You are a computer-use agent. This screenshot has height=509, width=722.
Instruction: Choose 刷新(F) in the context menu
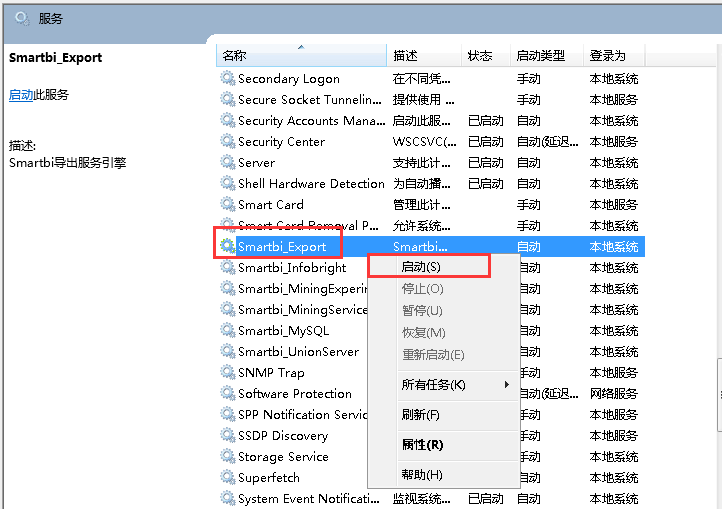pos(444,415)
